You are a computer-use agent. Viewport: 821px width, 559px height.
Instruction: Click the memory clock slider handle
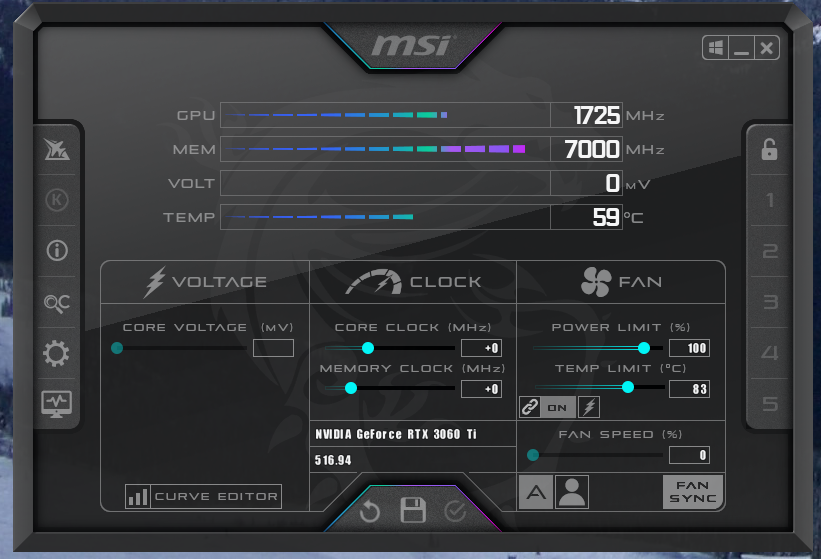(x=351, y=388)
